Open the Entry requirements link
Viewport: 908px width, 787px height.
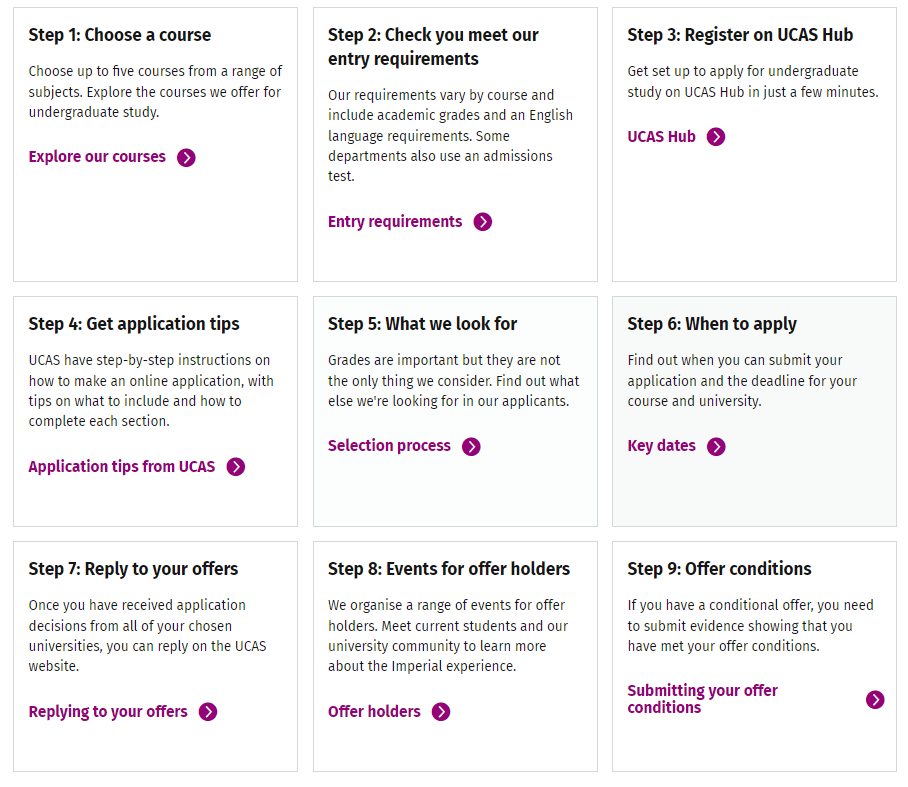395,222
